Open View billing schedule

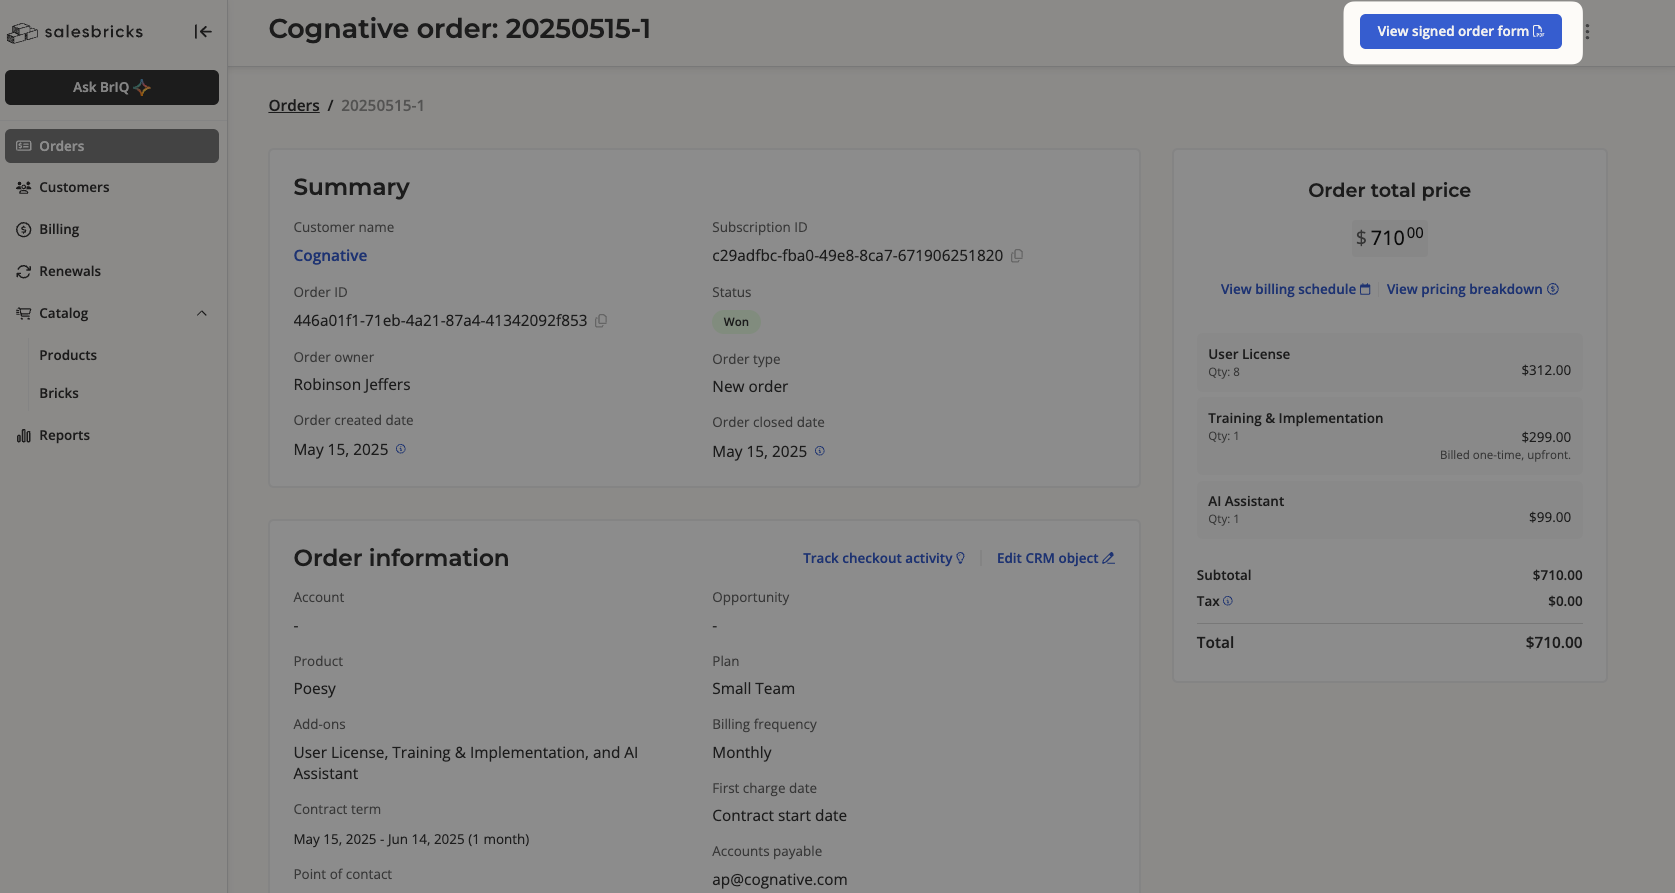coord(1295,289)
